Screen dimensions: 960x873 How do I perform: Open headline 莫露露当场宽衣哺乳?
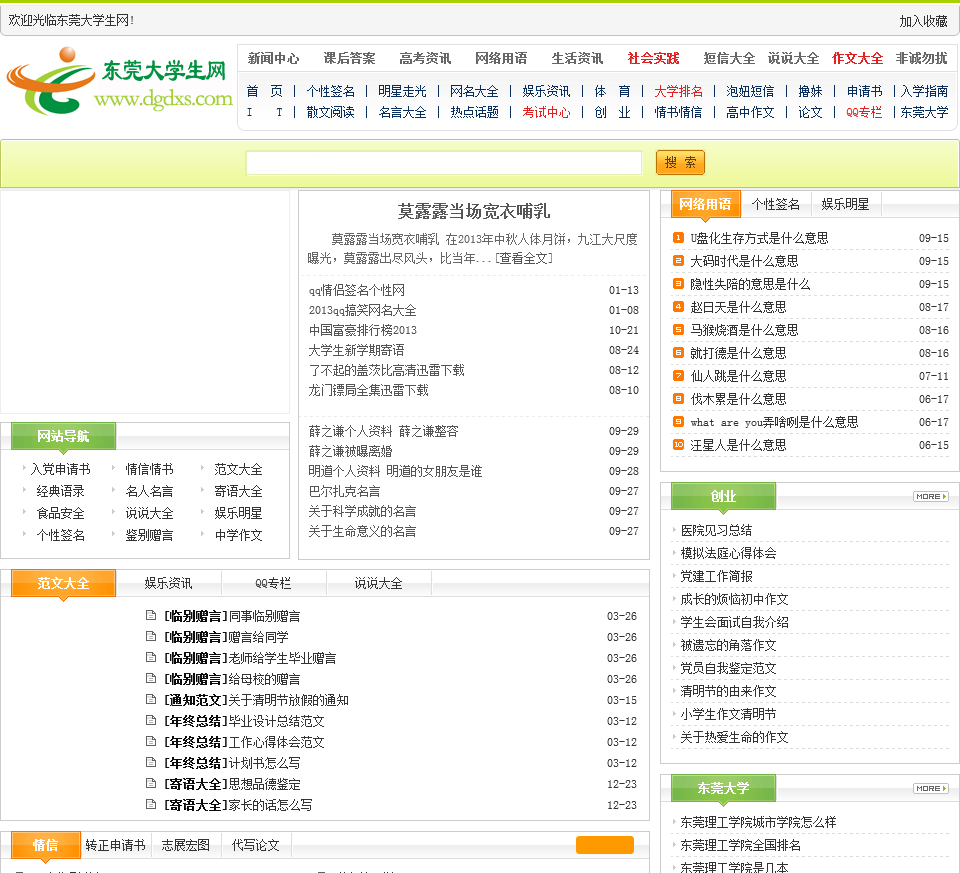pyautogui.click(x=473, y=211)
